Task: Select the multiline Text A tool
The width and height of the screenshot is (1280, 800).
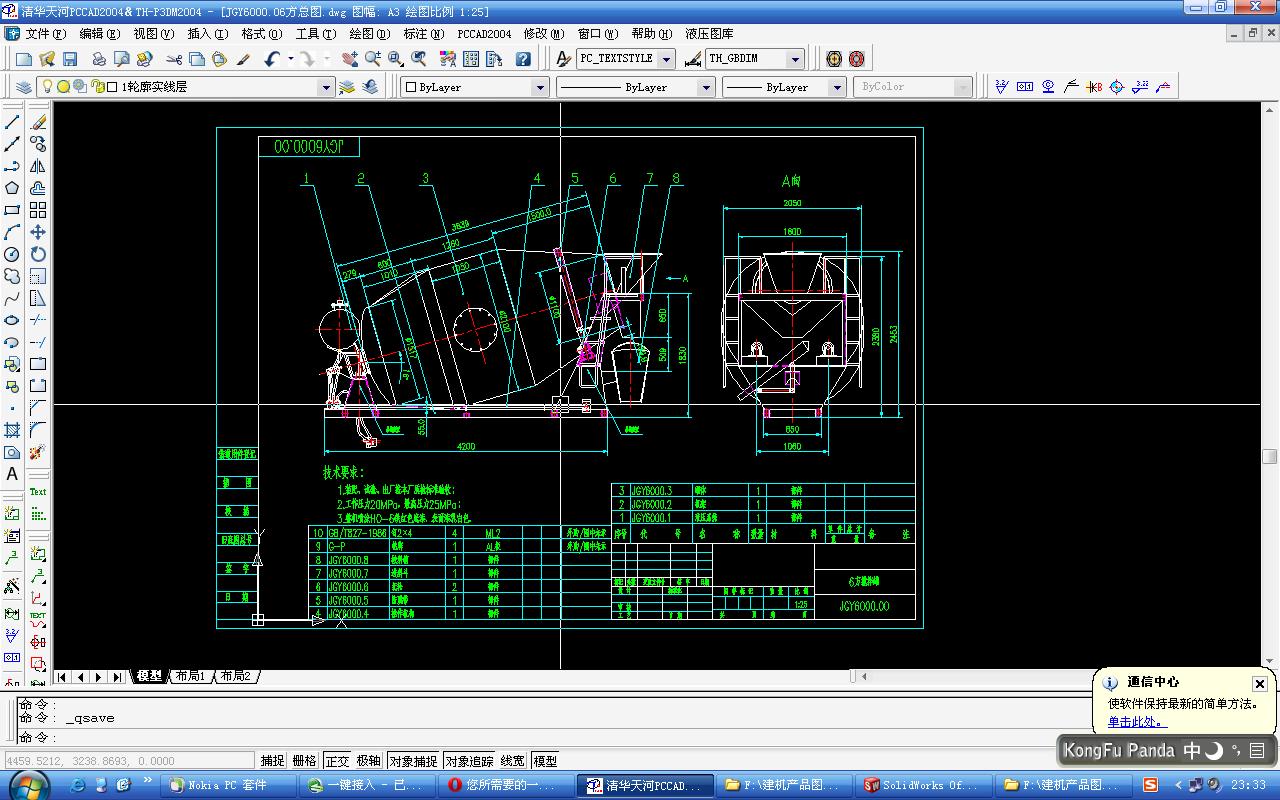Action: pyautogui.click(x=12, y=474)
